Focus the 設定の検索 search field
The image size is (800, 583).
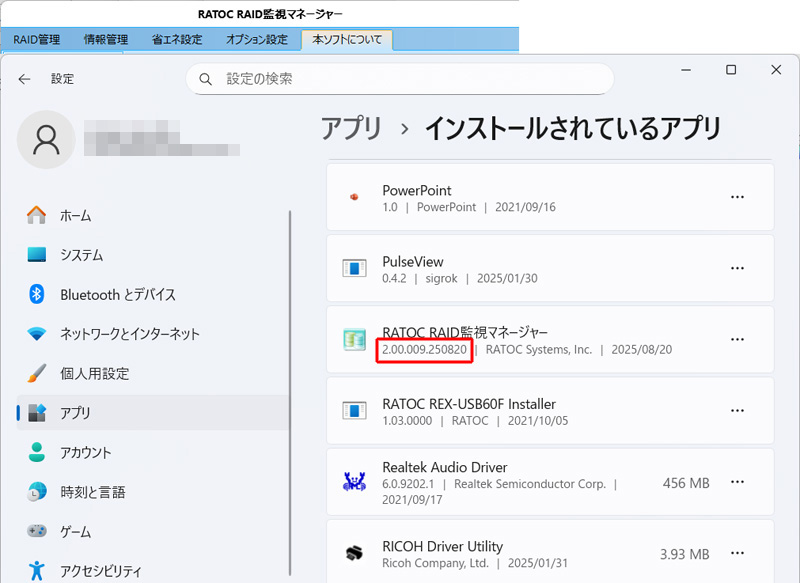click(x=400, y=79)
